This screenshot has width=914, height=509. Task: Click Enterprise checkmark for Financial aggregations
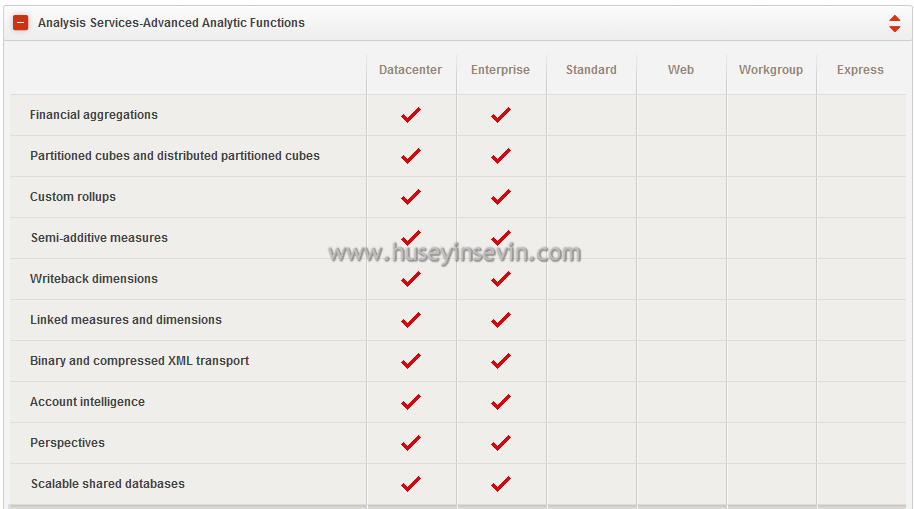[x=501, y=115]
